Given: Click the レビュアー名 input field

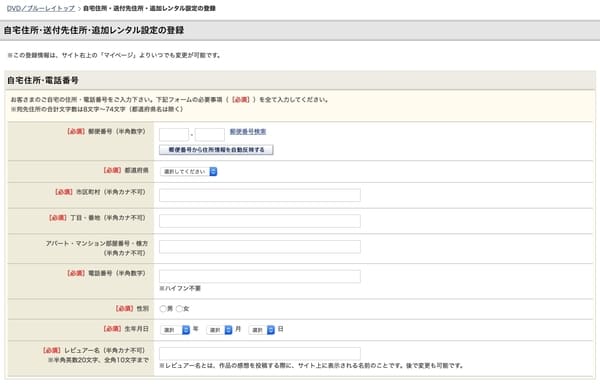Looking at the screenshot, I should coord(260,353).
